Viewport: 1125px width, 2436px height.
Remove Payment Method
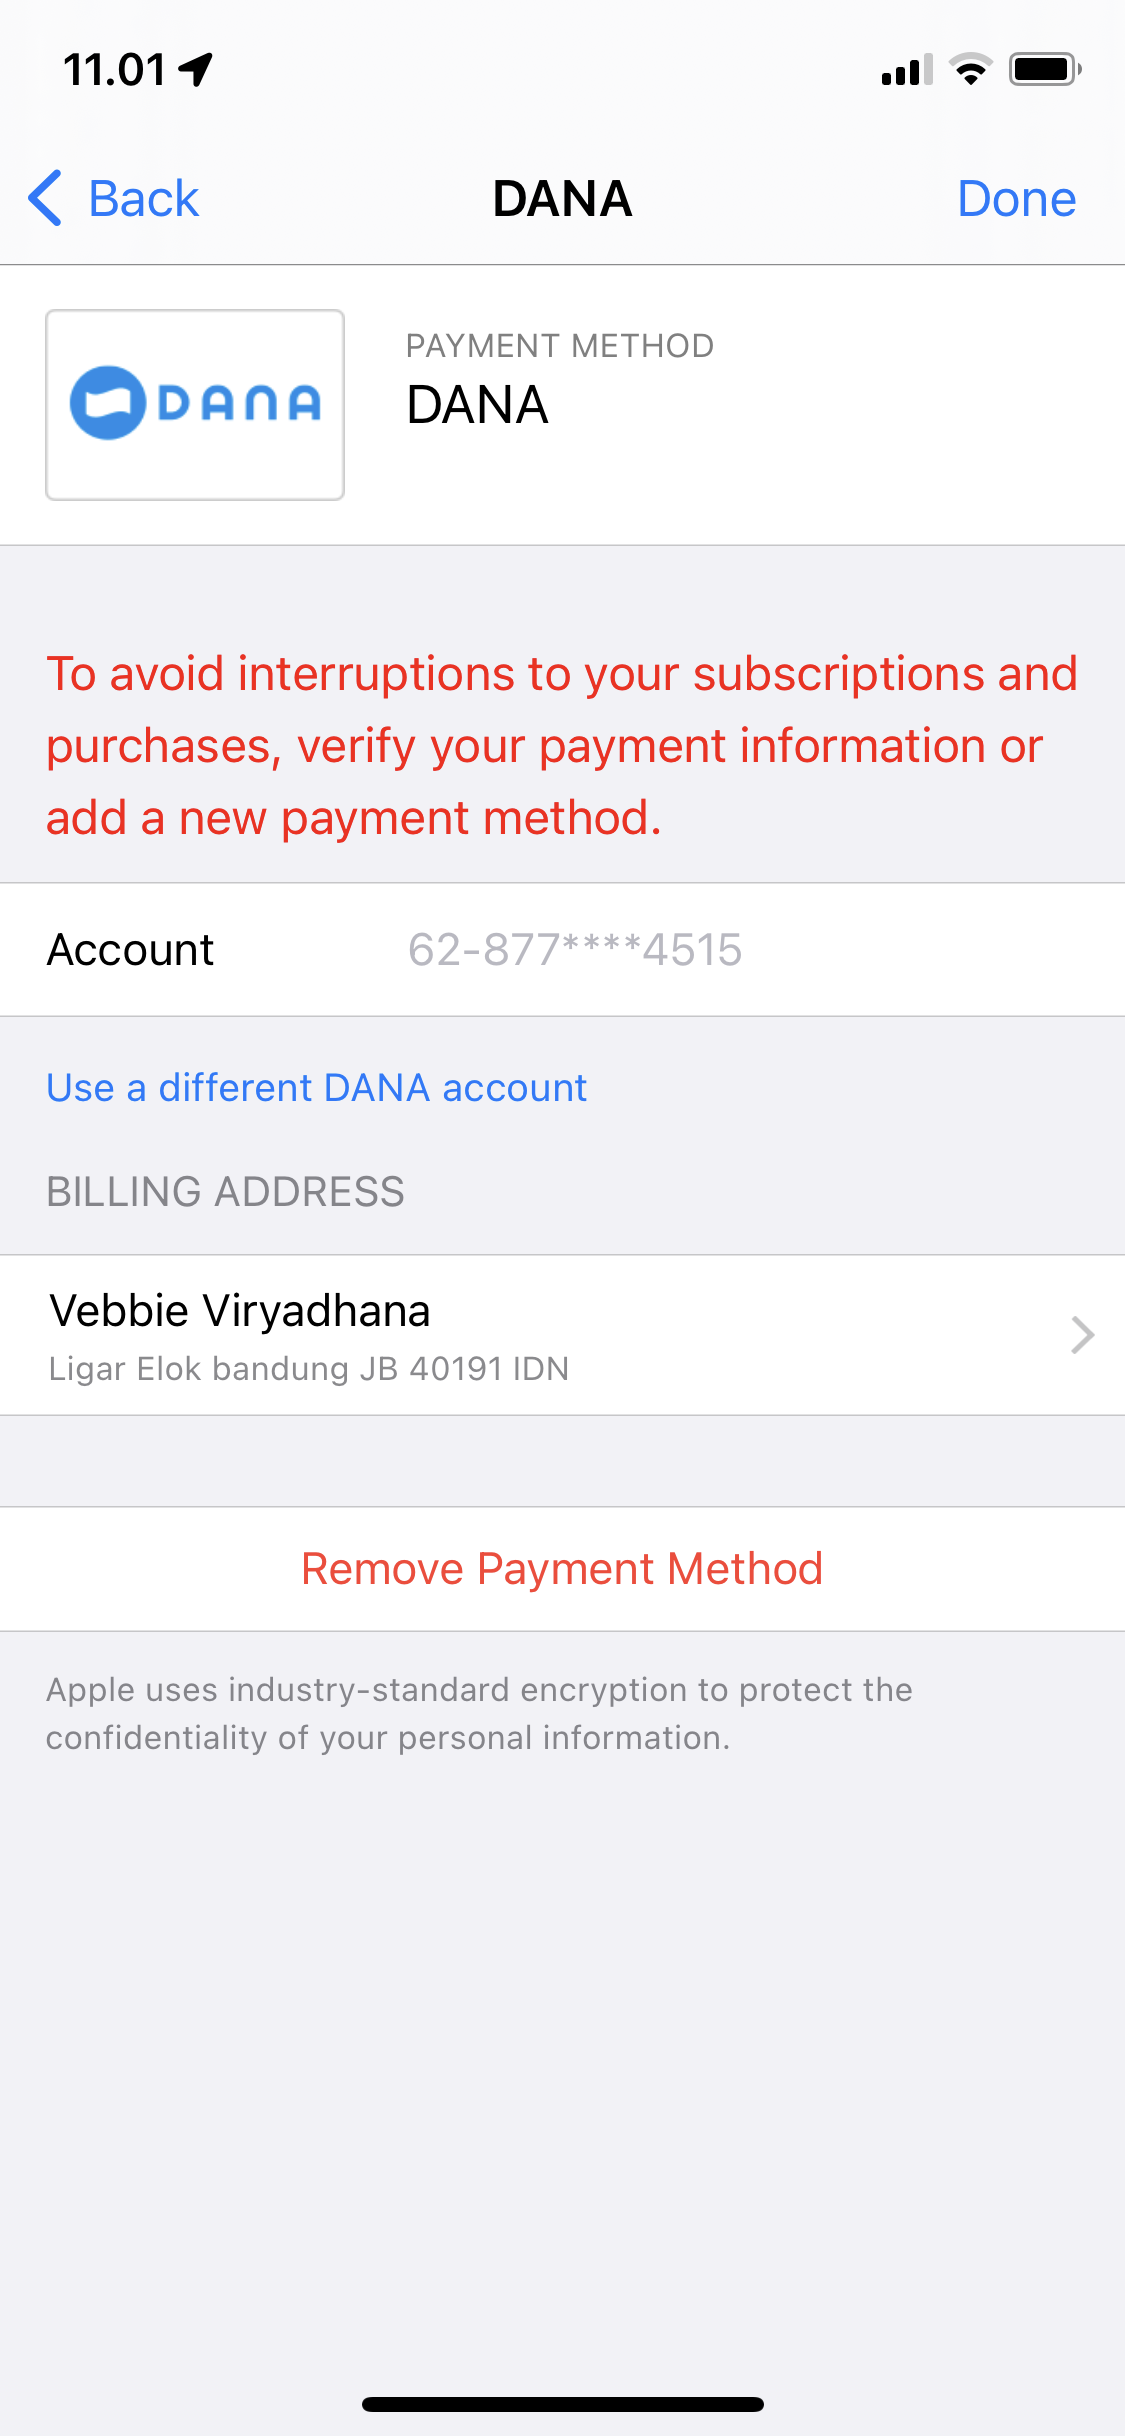tap(562, 1569)
